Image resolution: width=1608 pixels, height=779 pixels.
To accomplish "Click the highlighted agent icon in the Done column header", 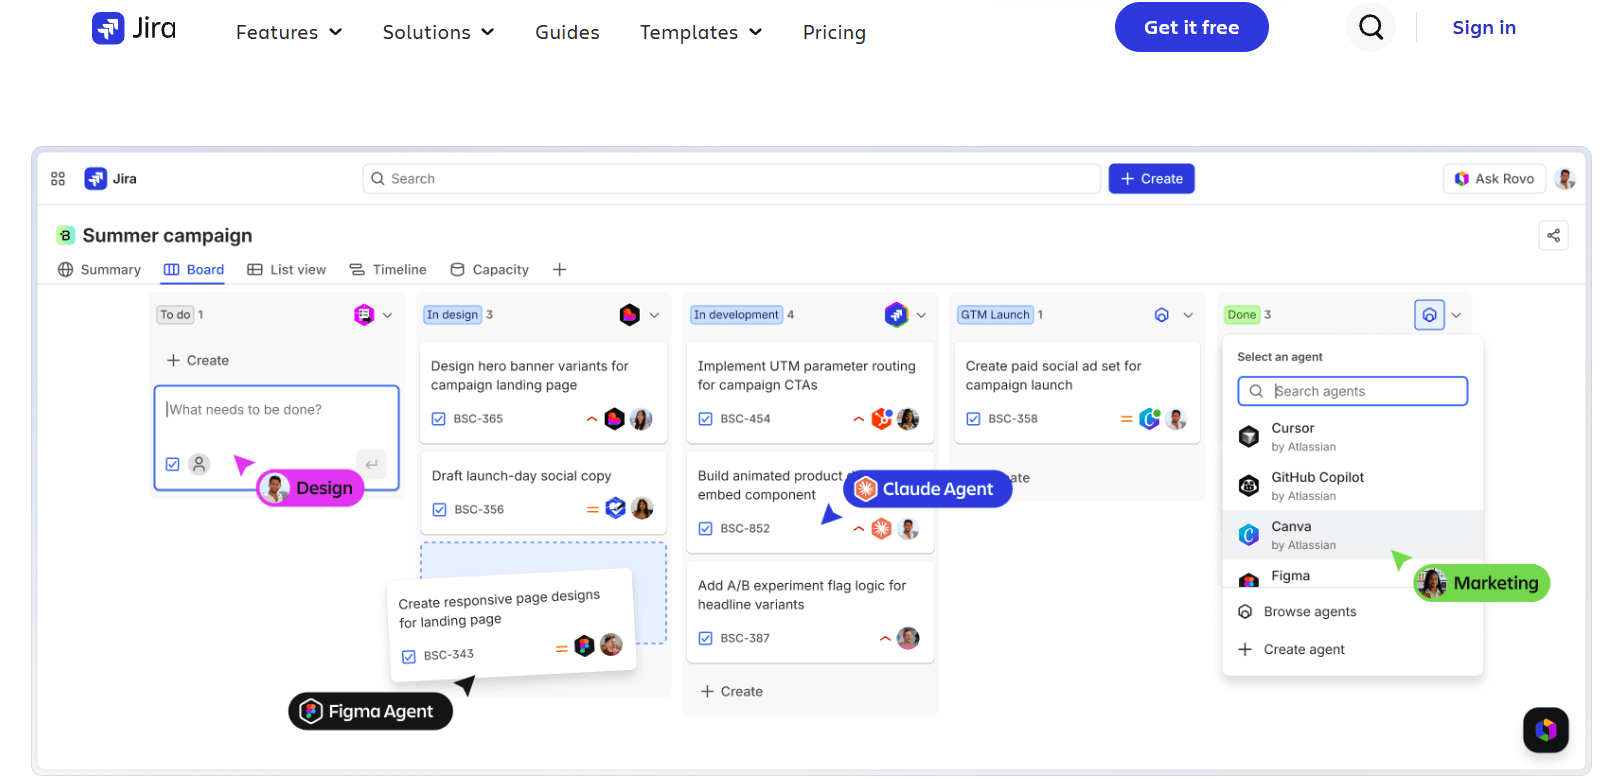I will pos(1430,315).
